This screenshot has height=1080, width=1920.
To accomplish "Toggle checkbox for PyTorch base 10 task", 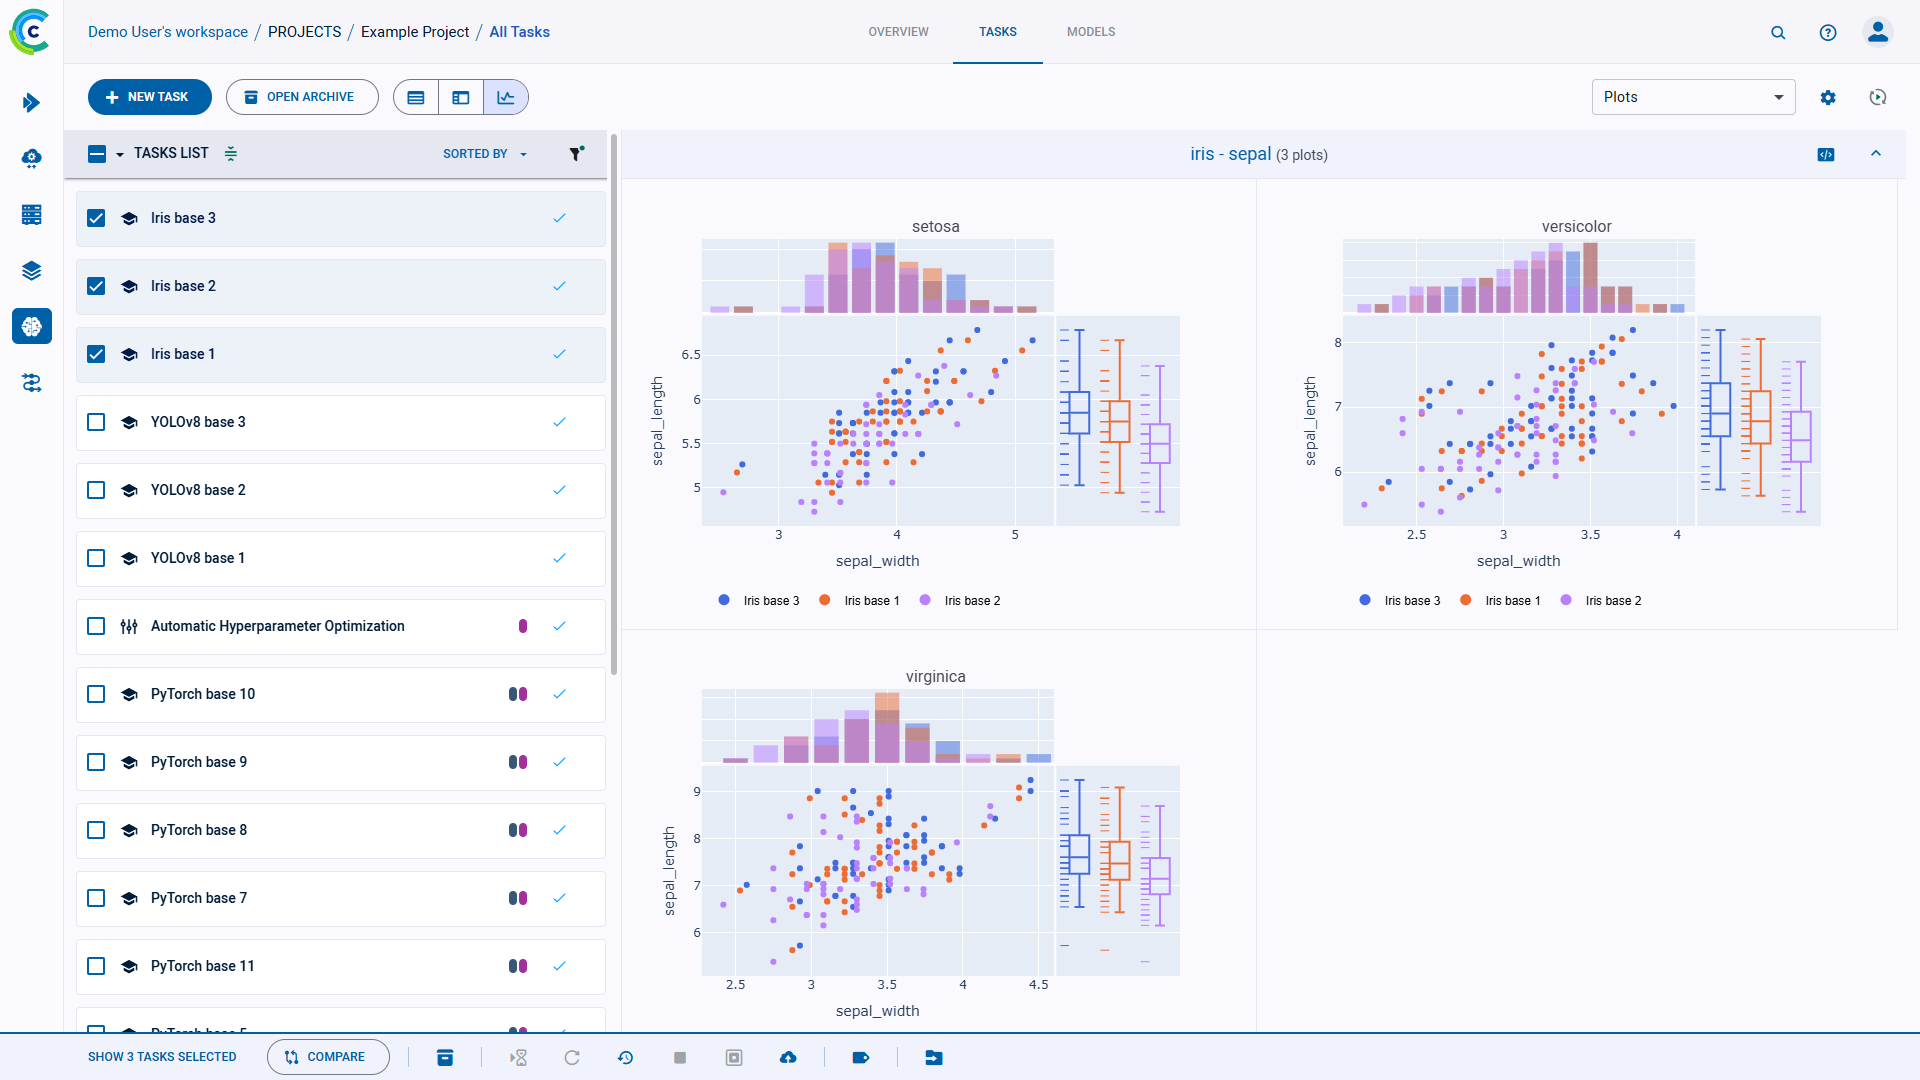I will tap(98, 694).
